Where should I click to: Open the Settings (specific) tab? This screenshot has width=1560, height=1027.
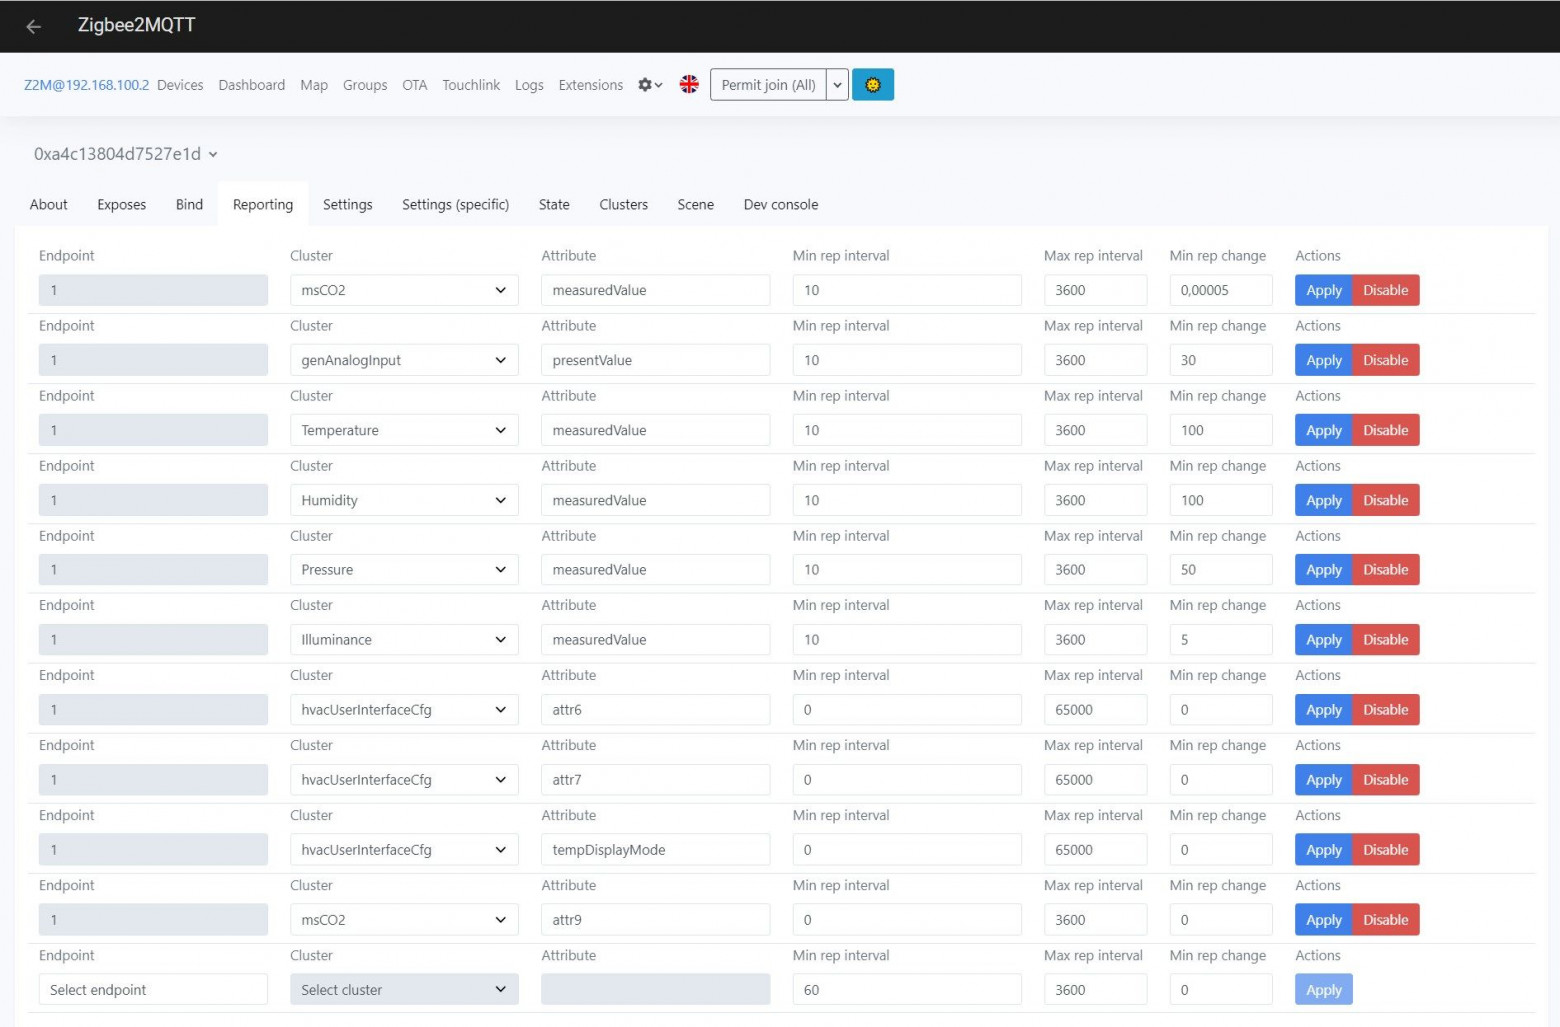455,205
